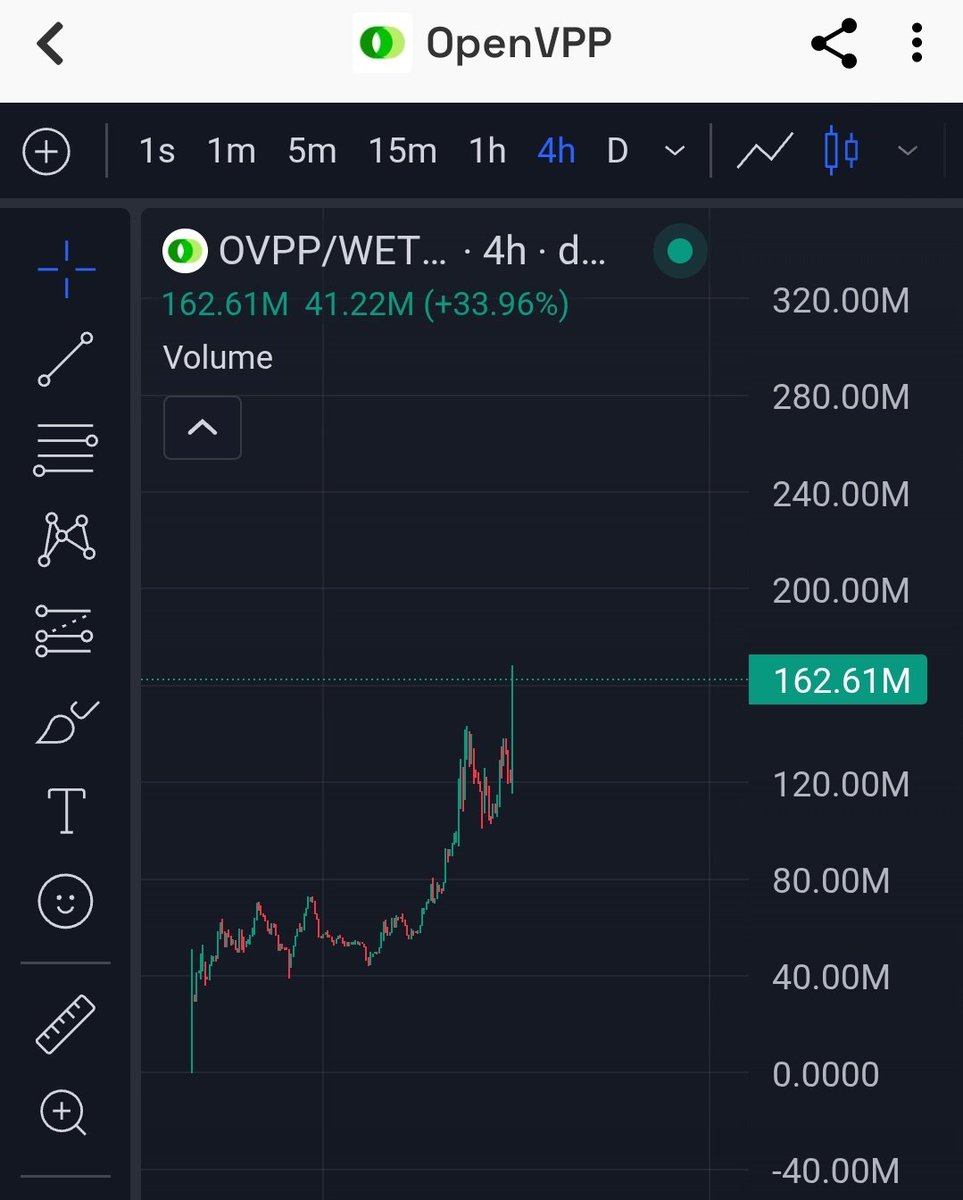This screenshot has width=963, height=1200.
Task: Open the candlestick chart type dropdown
Action: pyautogui.click(x=908, y=151)
